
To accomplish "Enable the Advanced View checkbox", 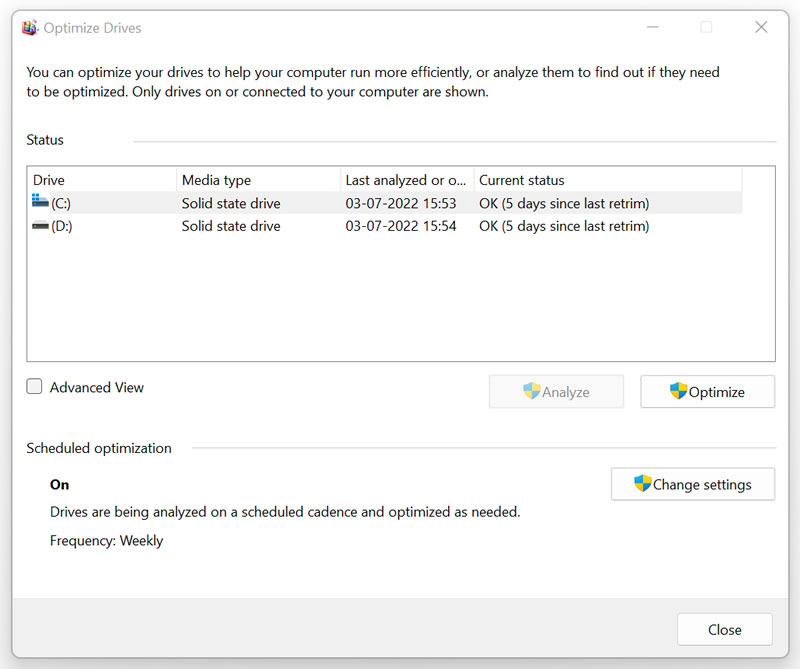I will pyautogui.click(x=34, y=387).
